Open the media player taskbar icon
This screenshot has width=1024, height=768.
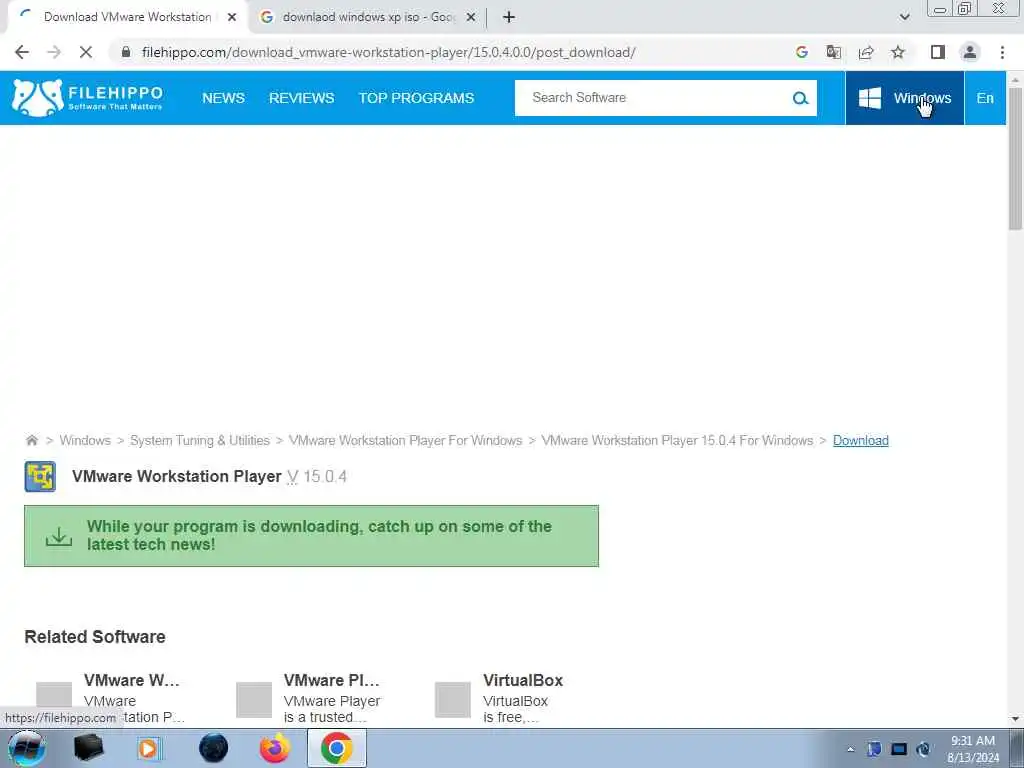click(x=148, y=748)
